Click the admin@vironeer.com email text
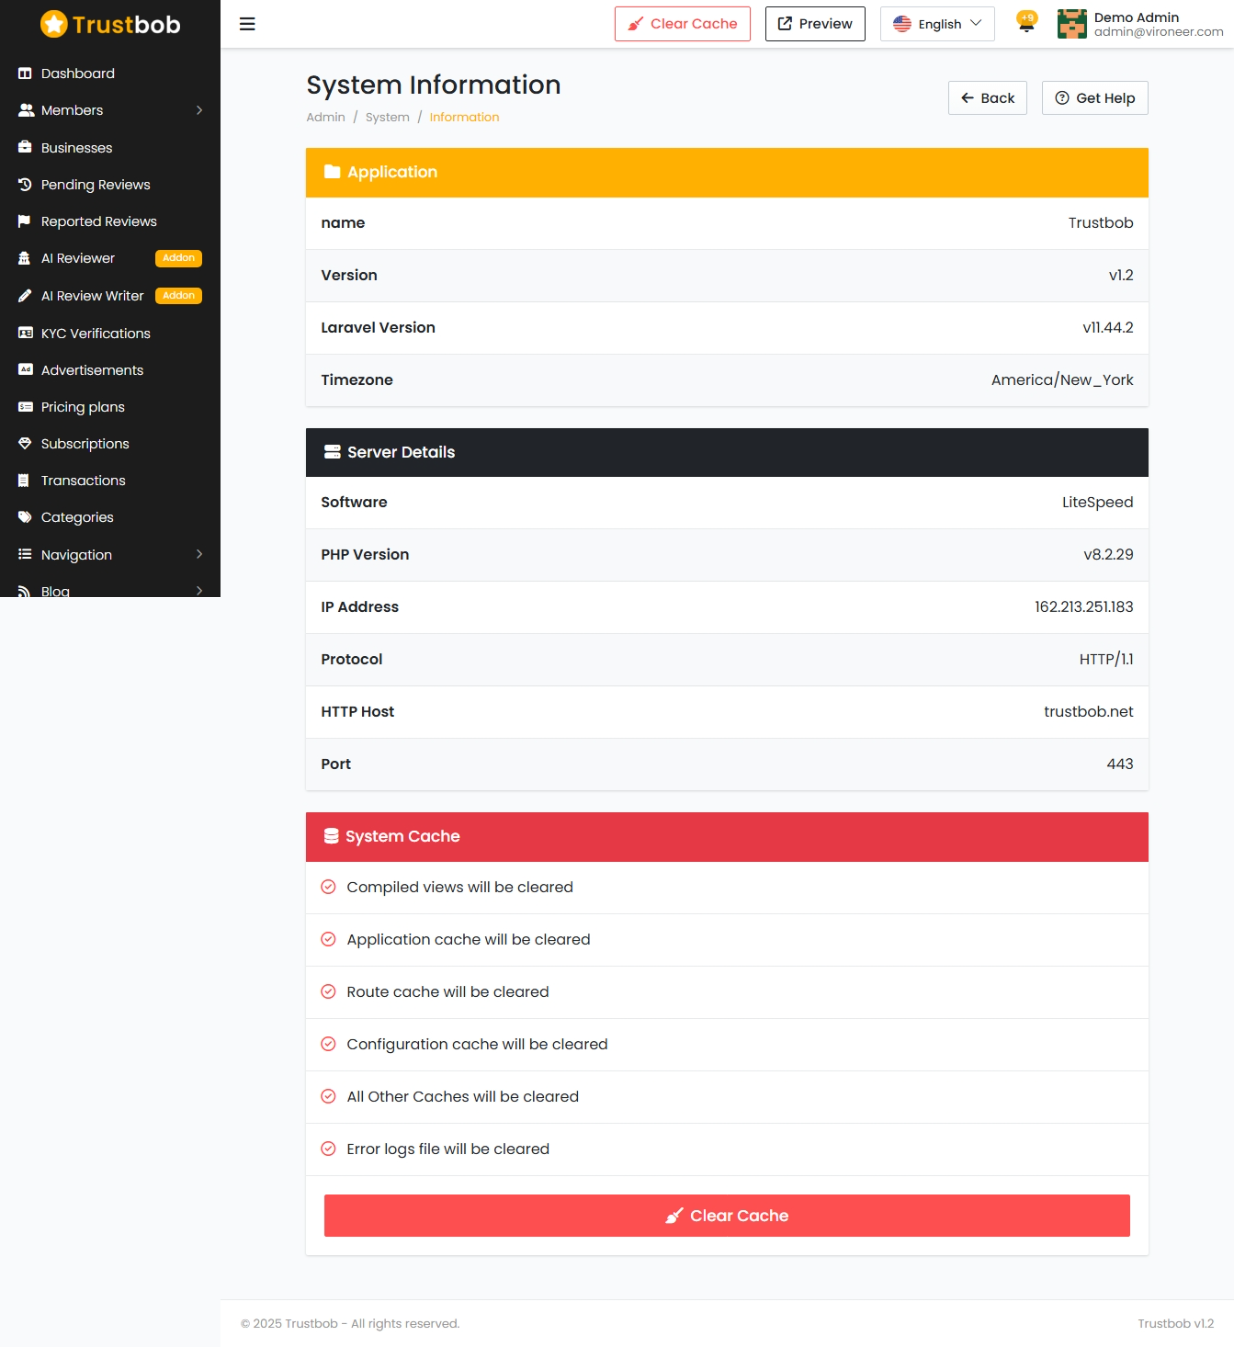The width and height of the screenshot is (1234, 1347). pyautogui.click(x=1158, y=32)
